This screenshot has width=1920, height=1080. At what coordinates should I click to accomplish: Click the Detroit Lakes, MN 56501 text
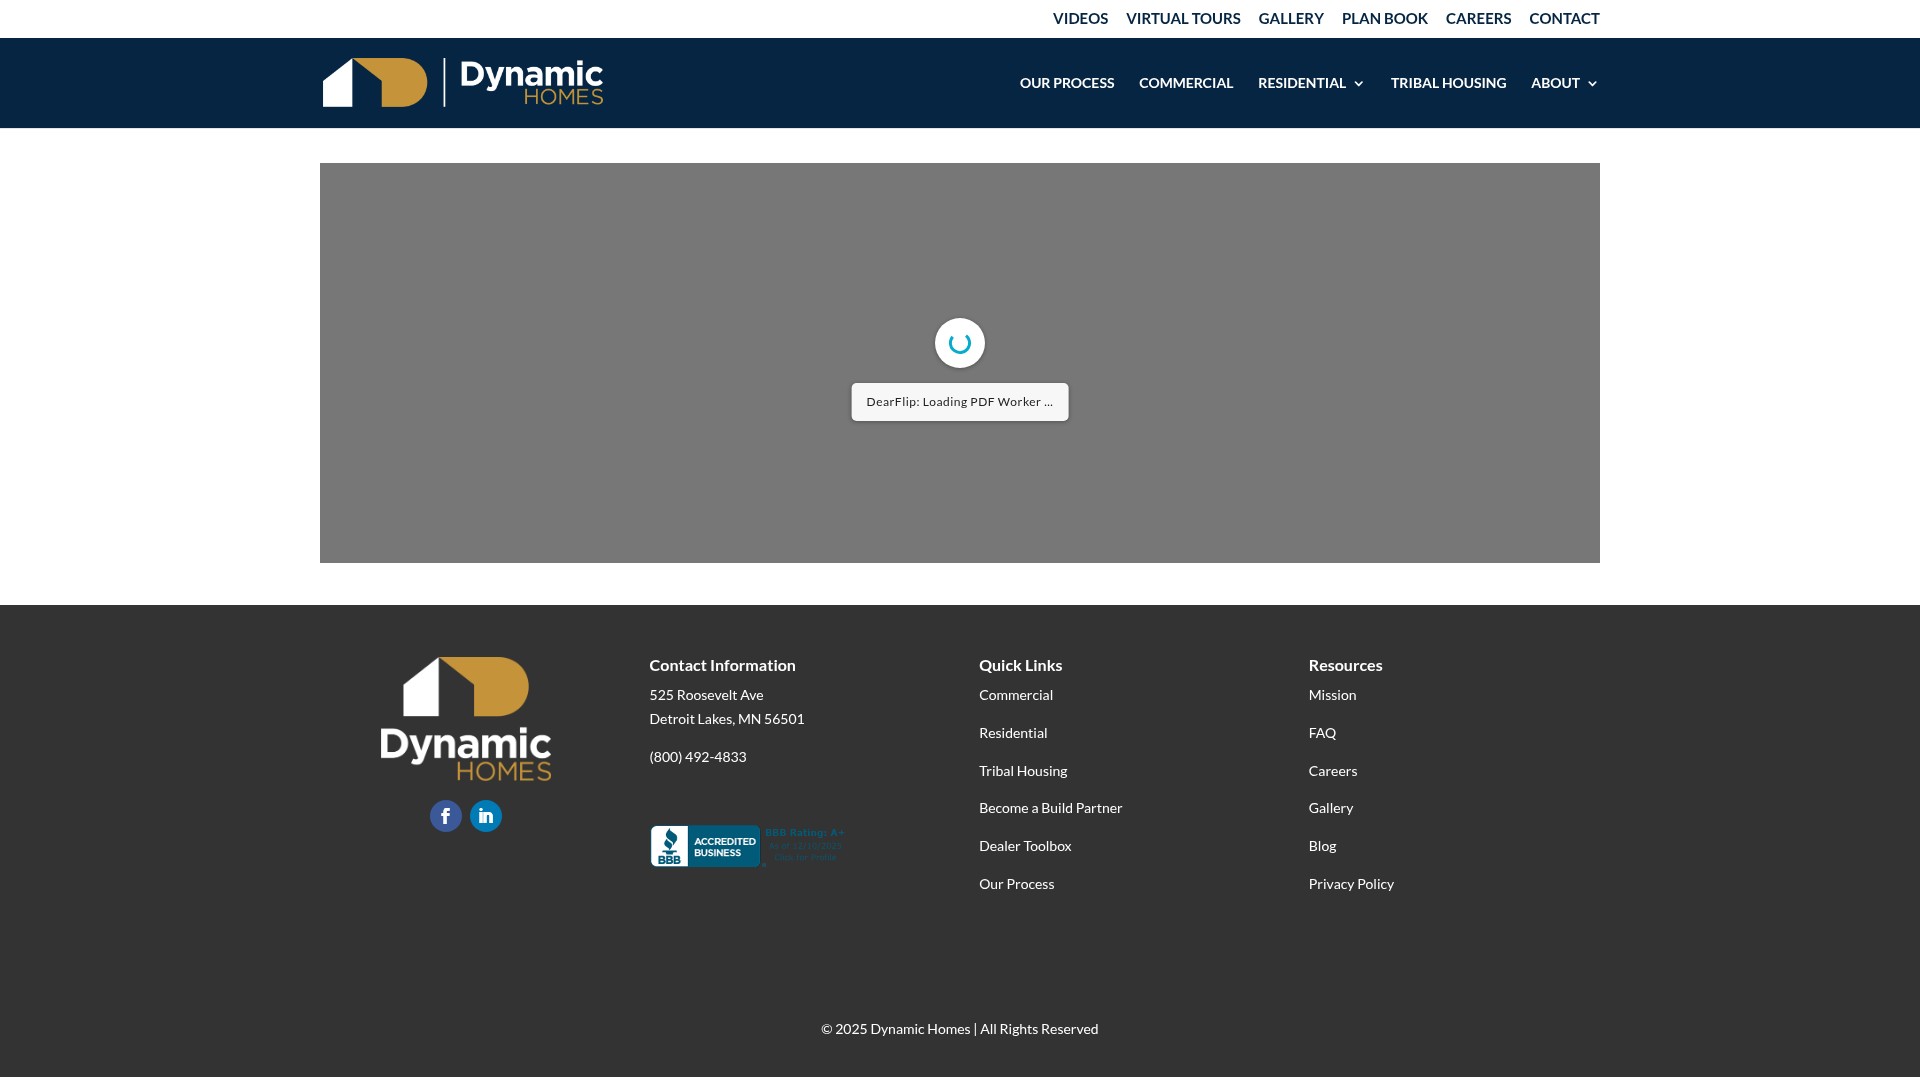point(727,719)
